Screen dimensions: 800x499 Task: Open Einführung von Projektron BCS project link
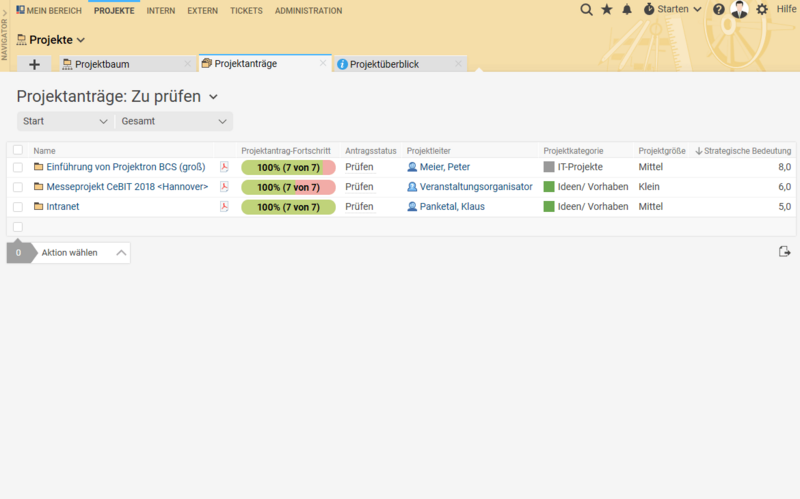(x=125, y=167)
